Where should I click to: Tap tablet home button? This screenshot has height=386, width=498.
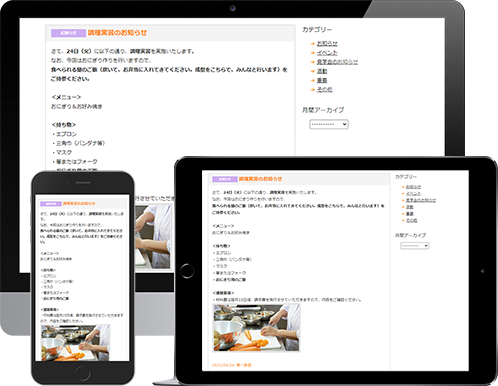(187, 271)
